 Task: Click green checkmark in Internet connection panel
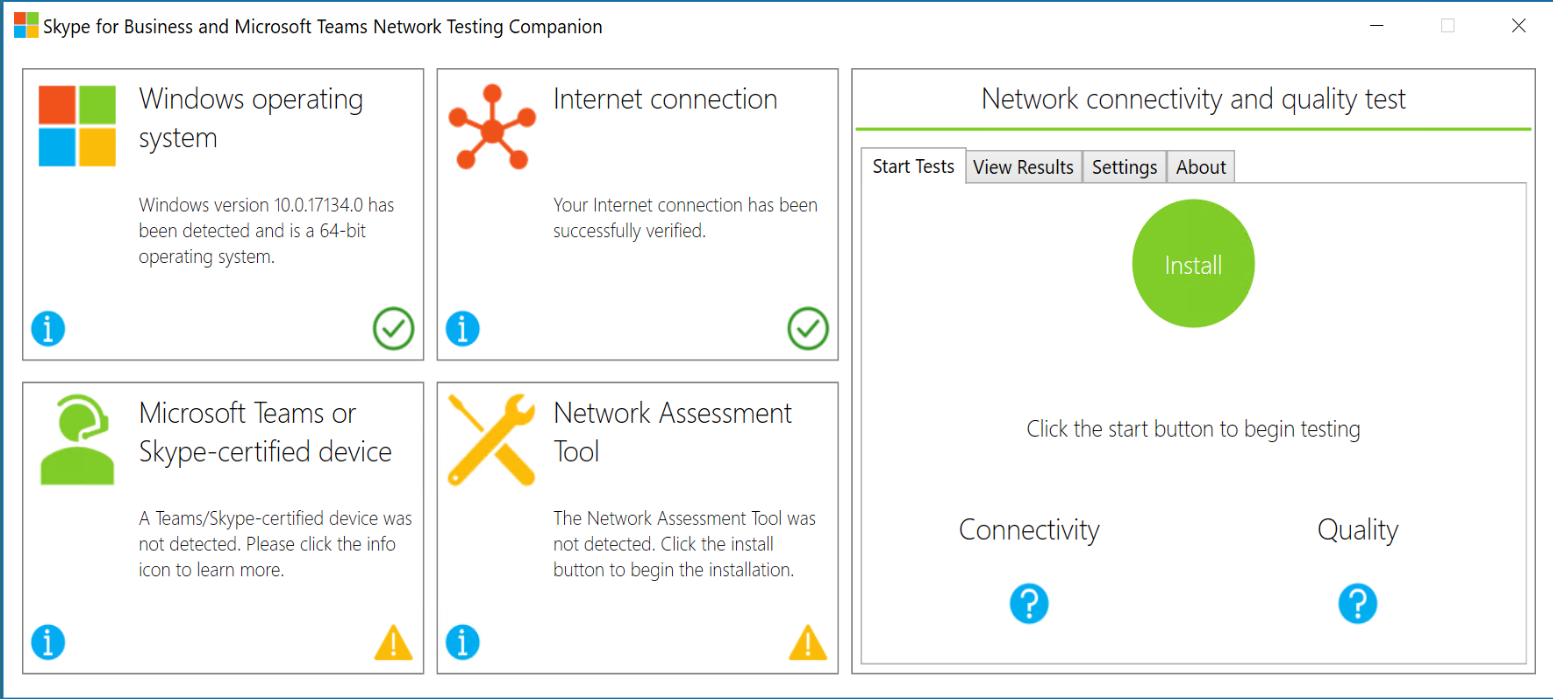coord(808,328)
